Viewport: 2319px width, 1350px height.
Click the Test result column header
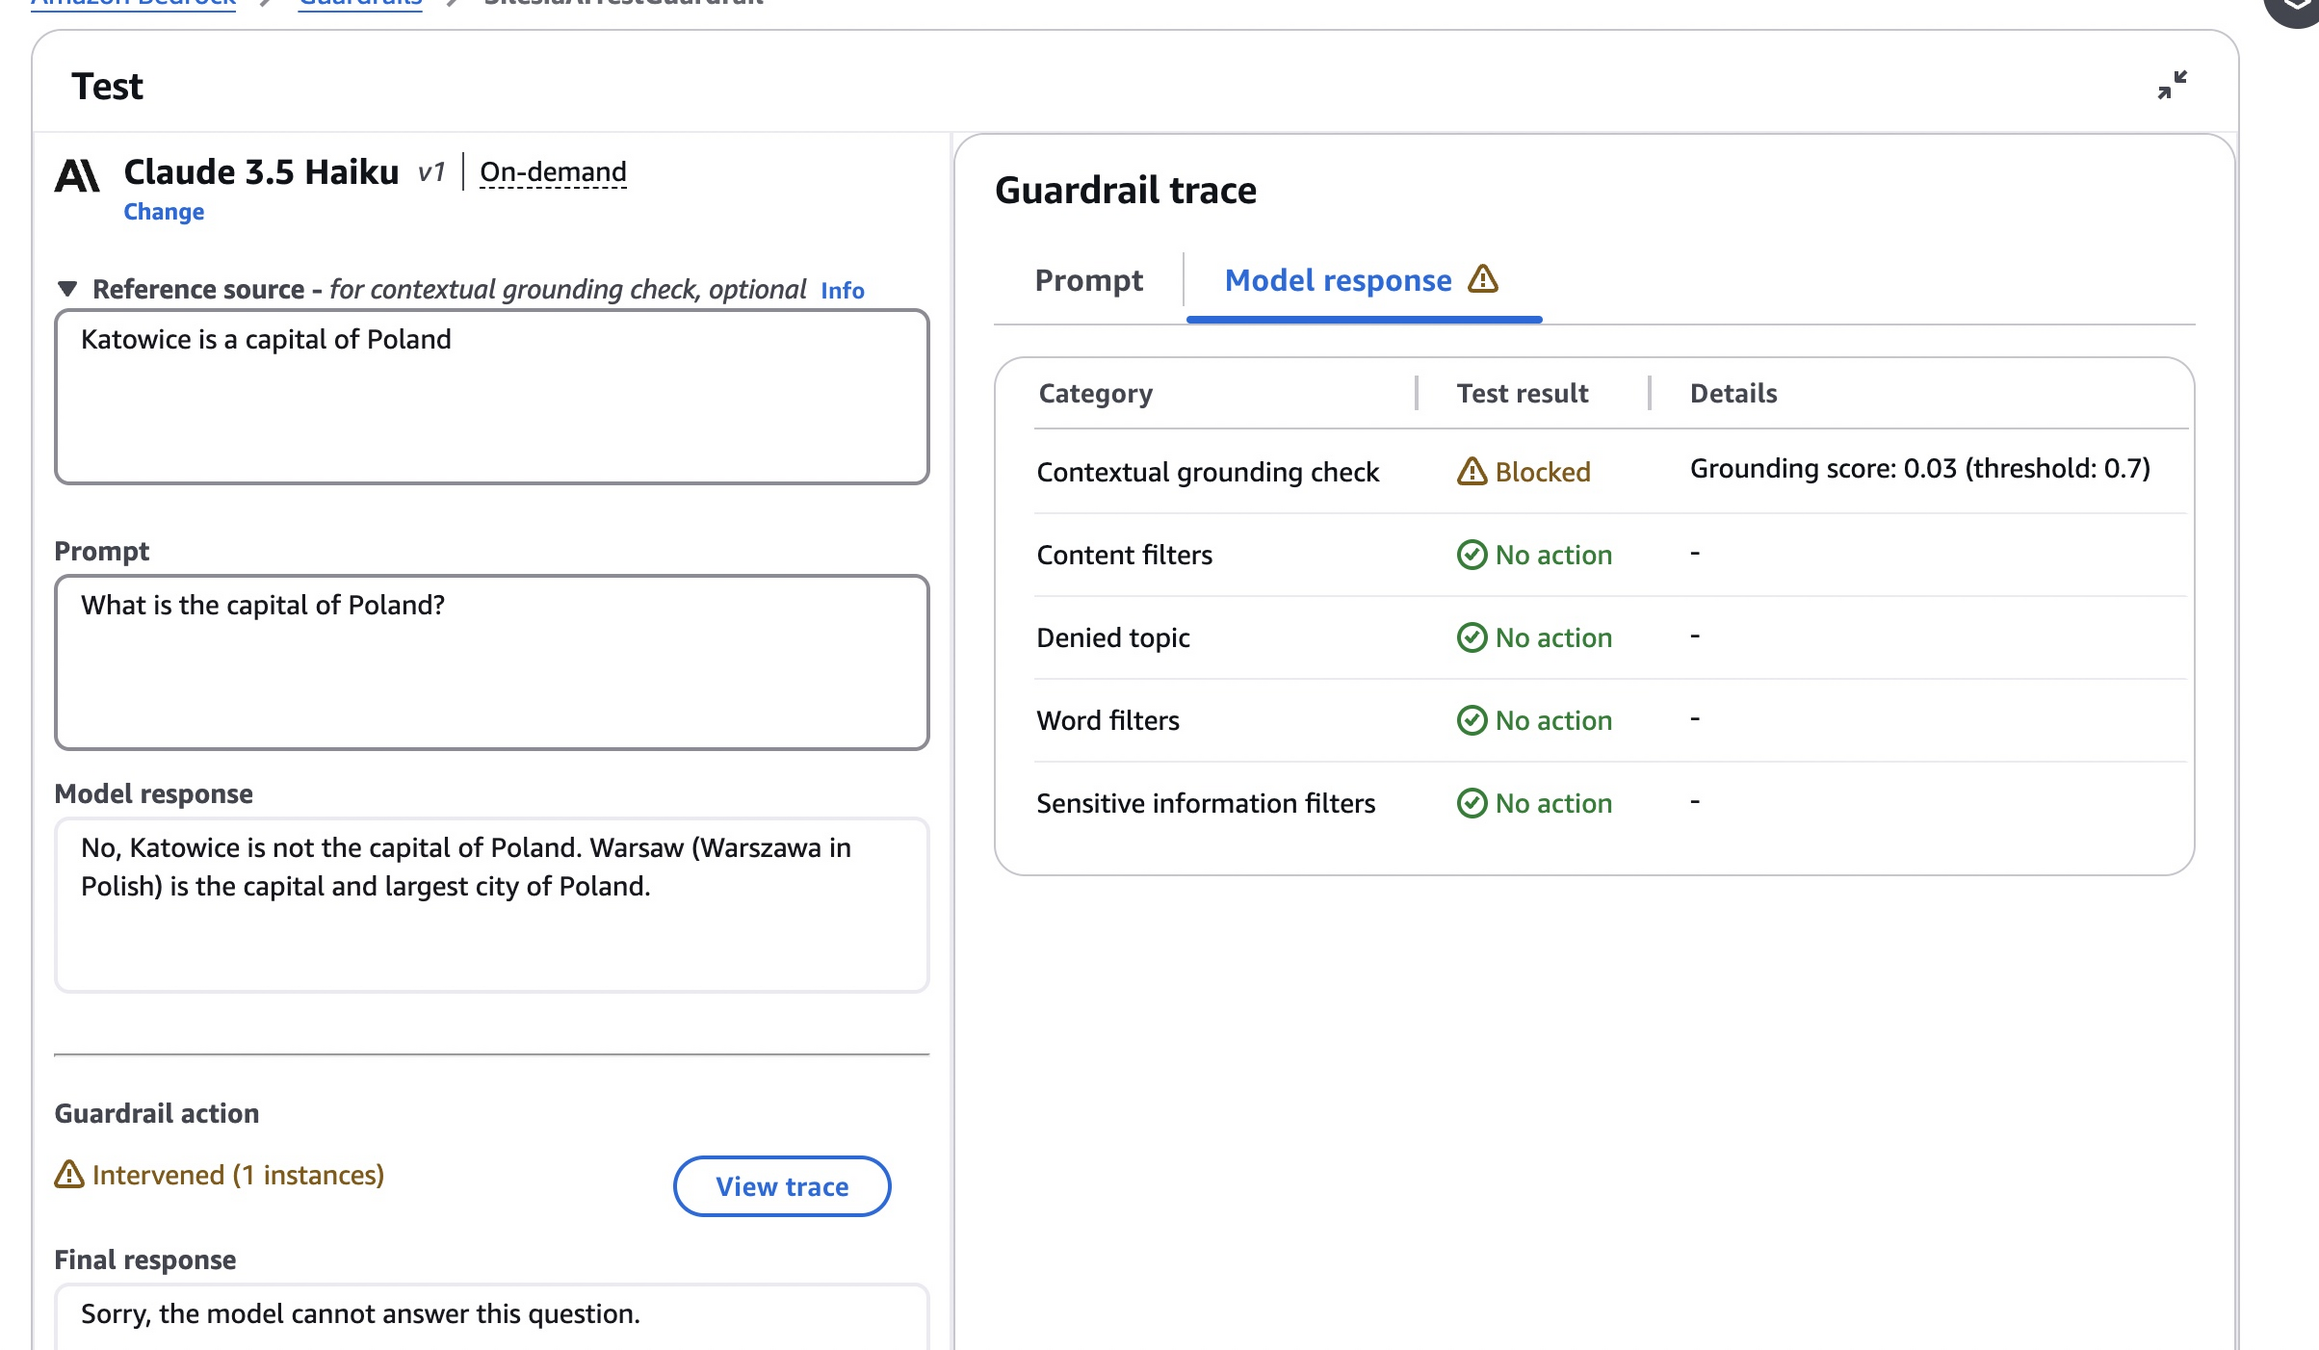click(1522, 393)
